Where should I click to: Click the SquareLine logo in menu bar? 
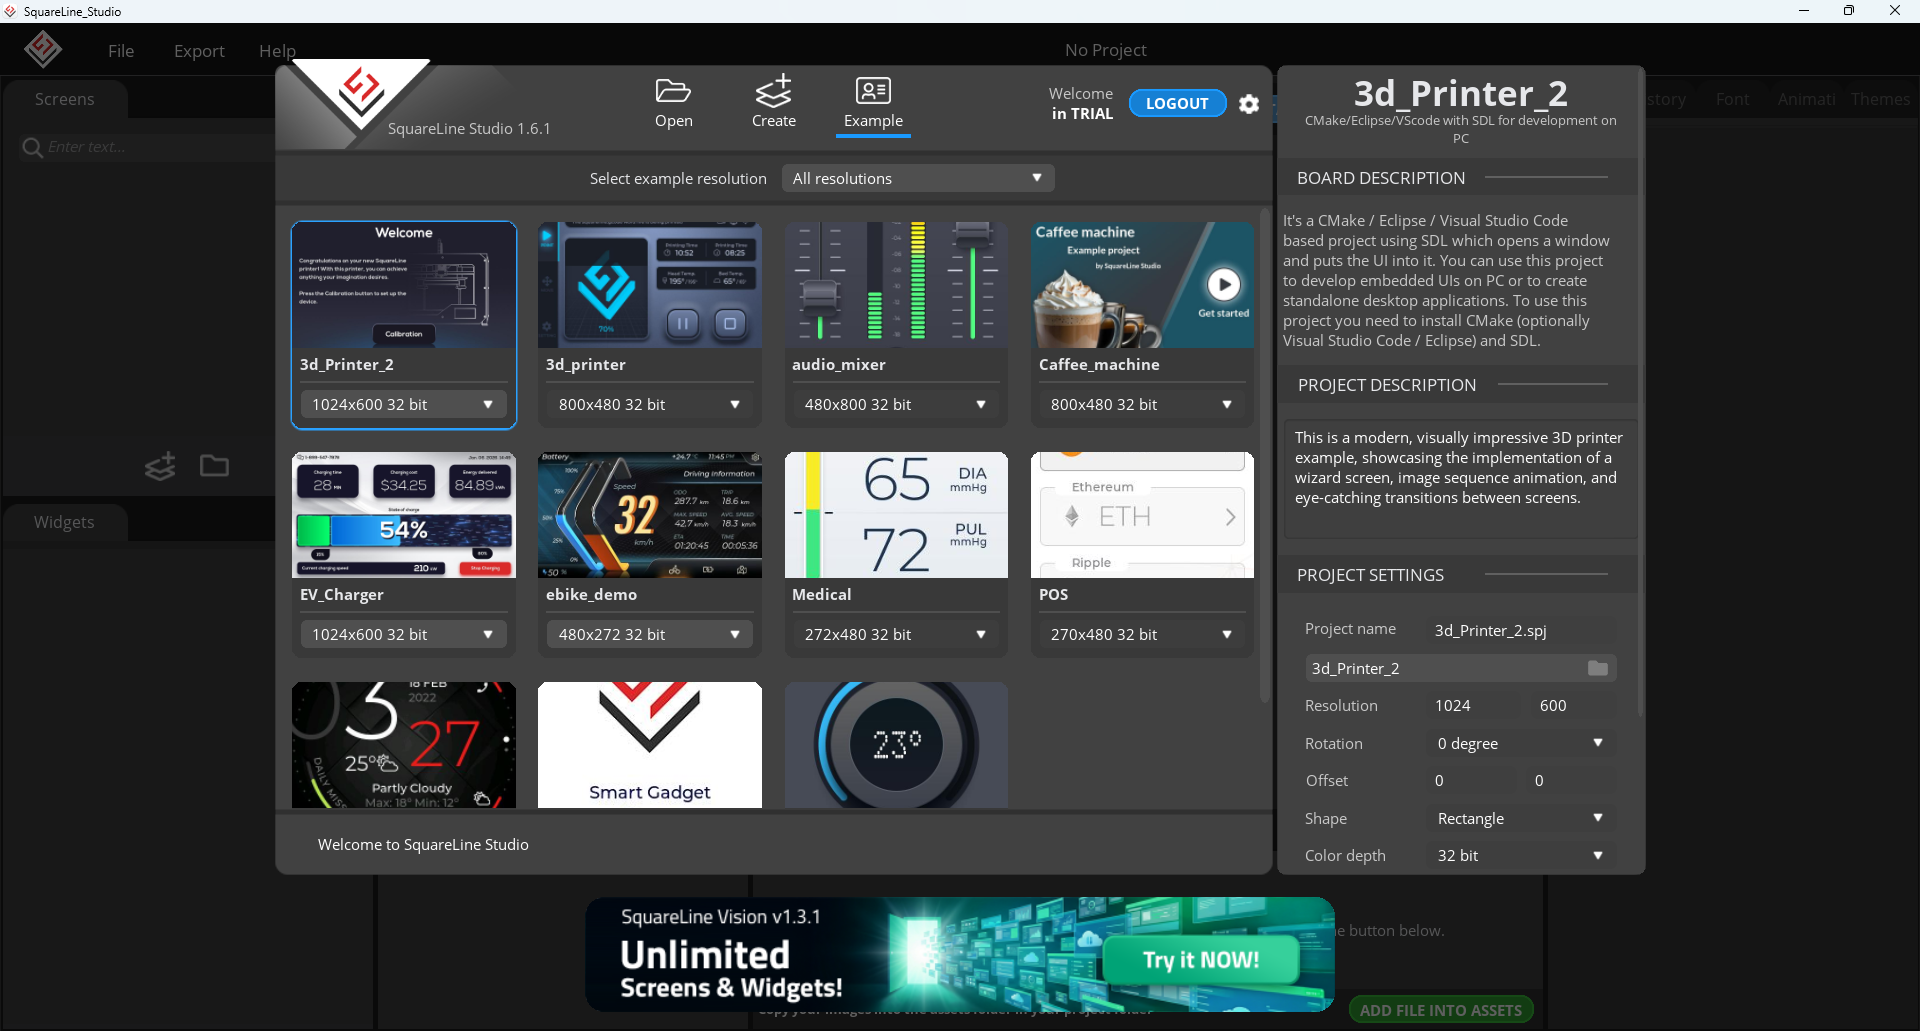click(x=43, y=49)
